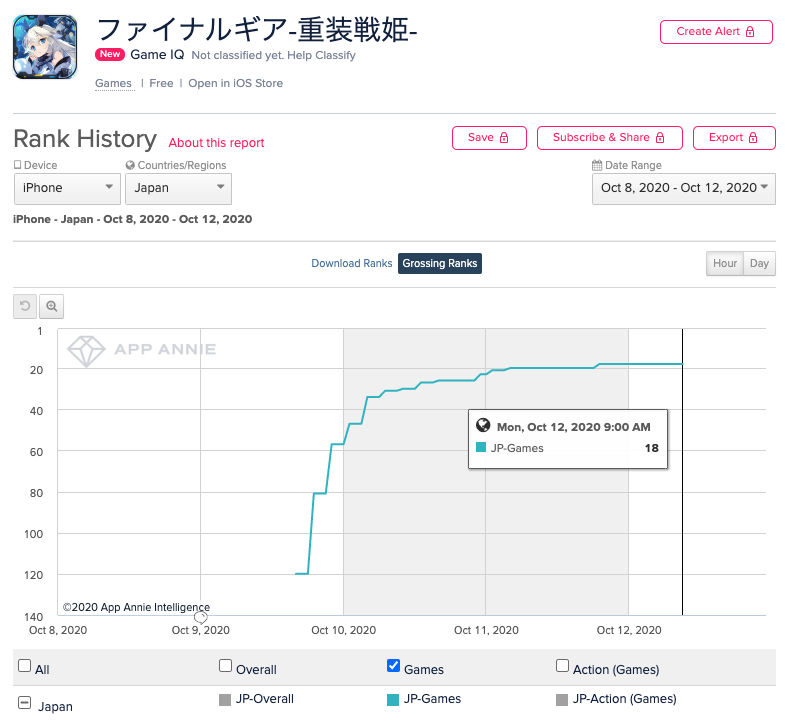
Task: Click the Create Alert button
Action: click(716, 32)
